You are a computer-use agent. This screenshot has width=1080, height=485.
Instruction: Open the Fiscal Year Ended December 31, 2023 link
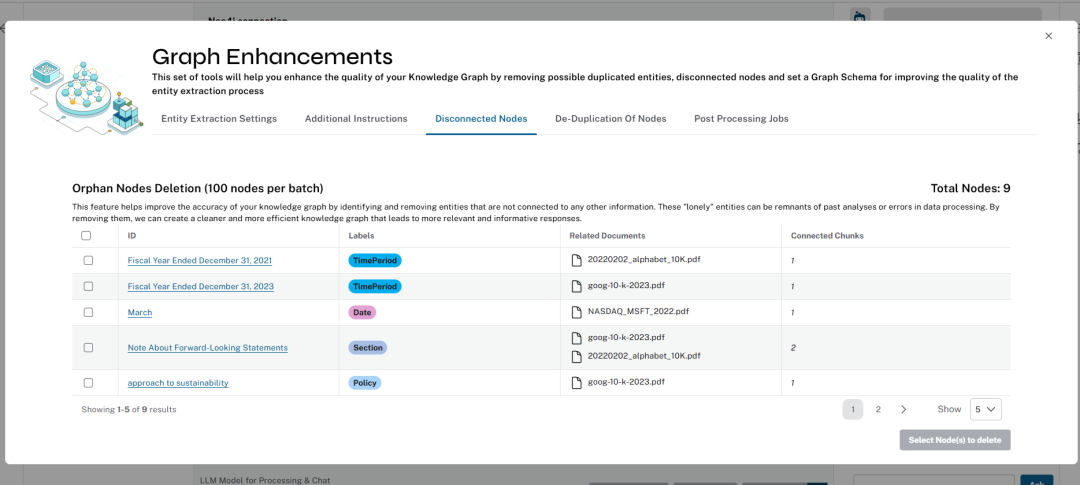click(x=200, y=287)
